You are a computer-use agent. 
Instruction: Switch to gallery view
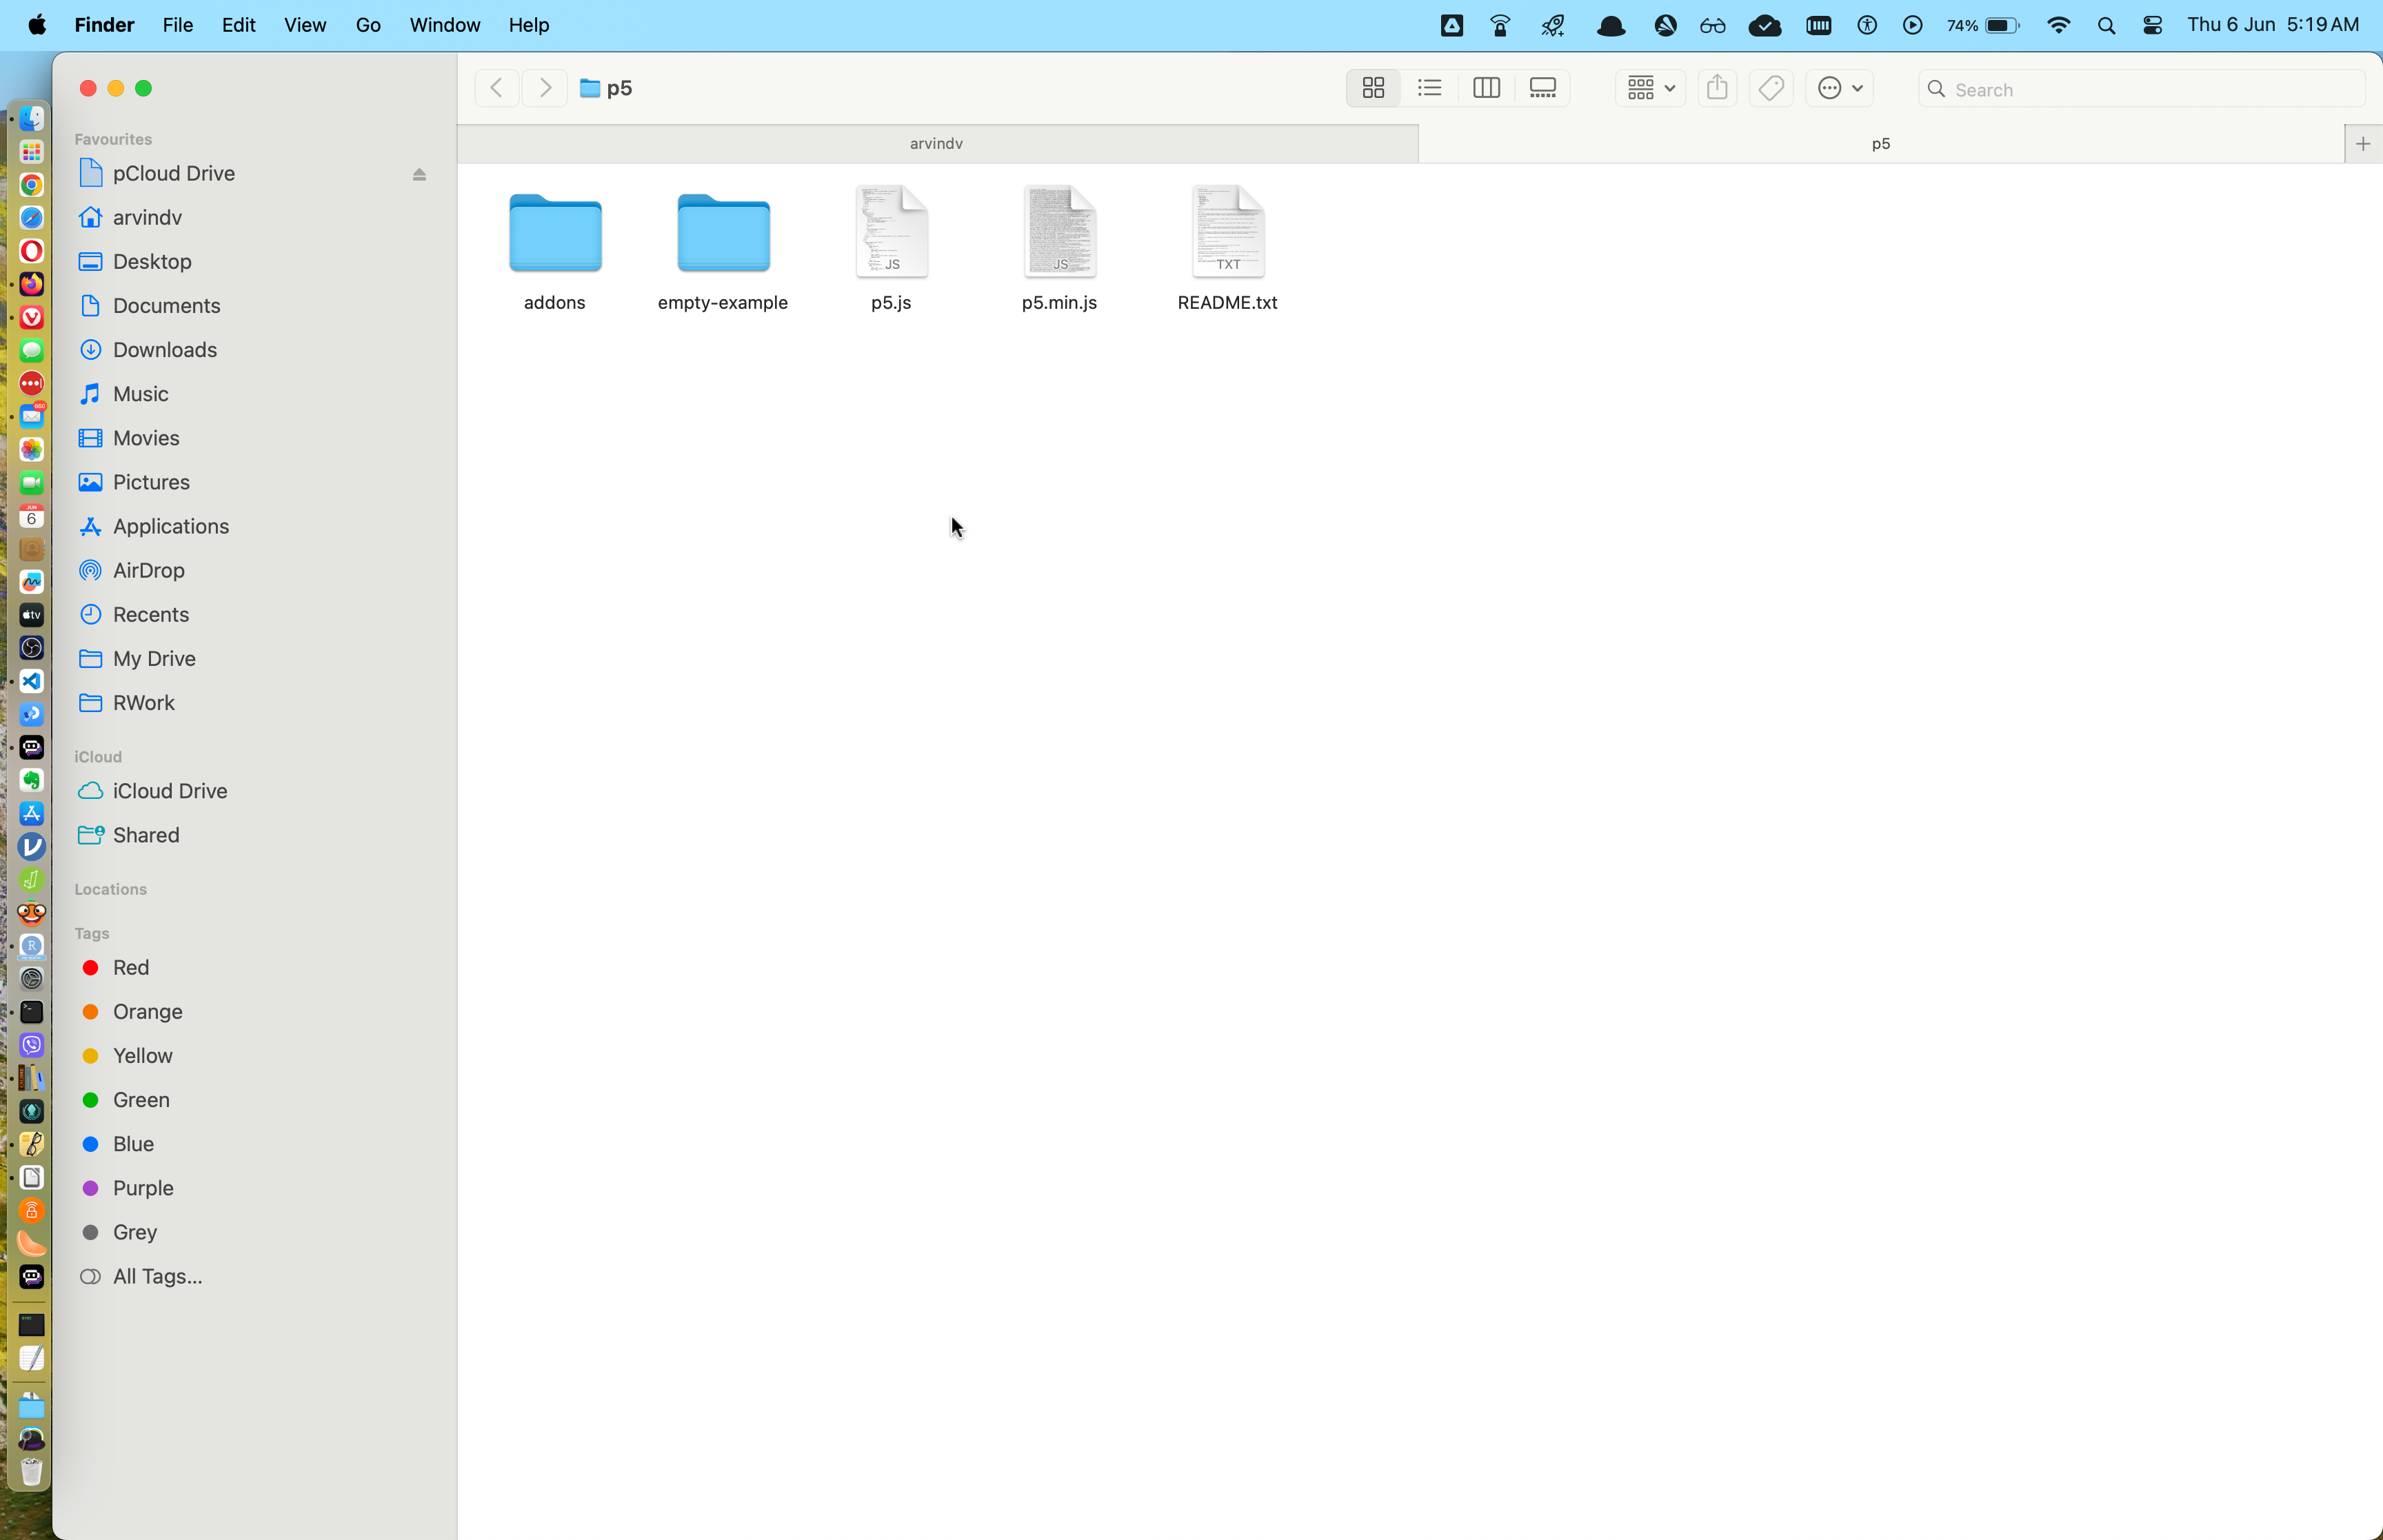coord(1543,88)
